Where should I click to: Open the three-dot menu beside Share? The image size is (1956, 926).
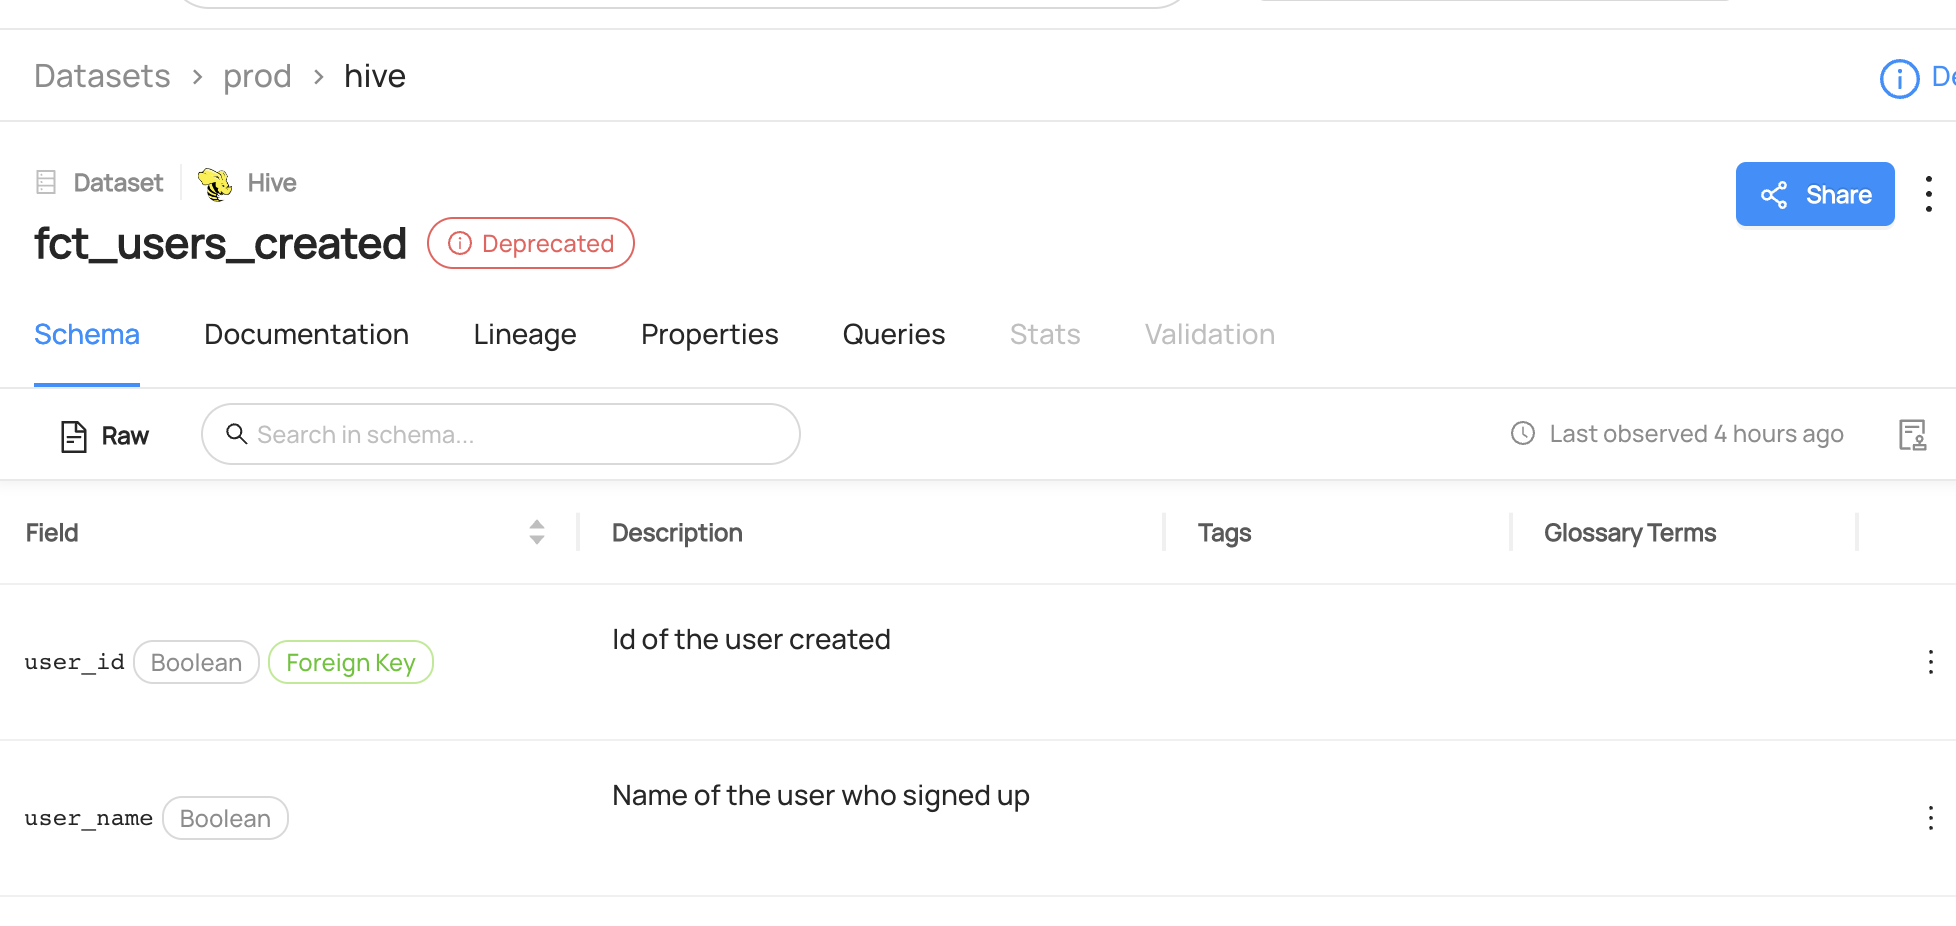coord(1929,194)
